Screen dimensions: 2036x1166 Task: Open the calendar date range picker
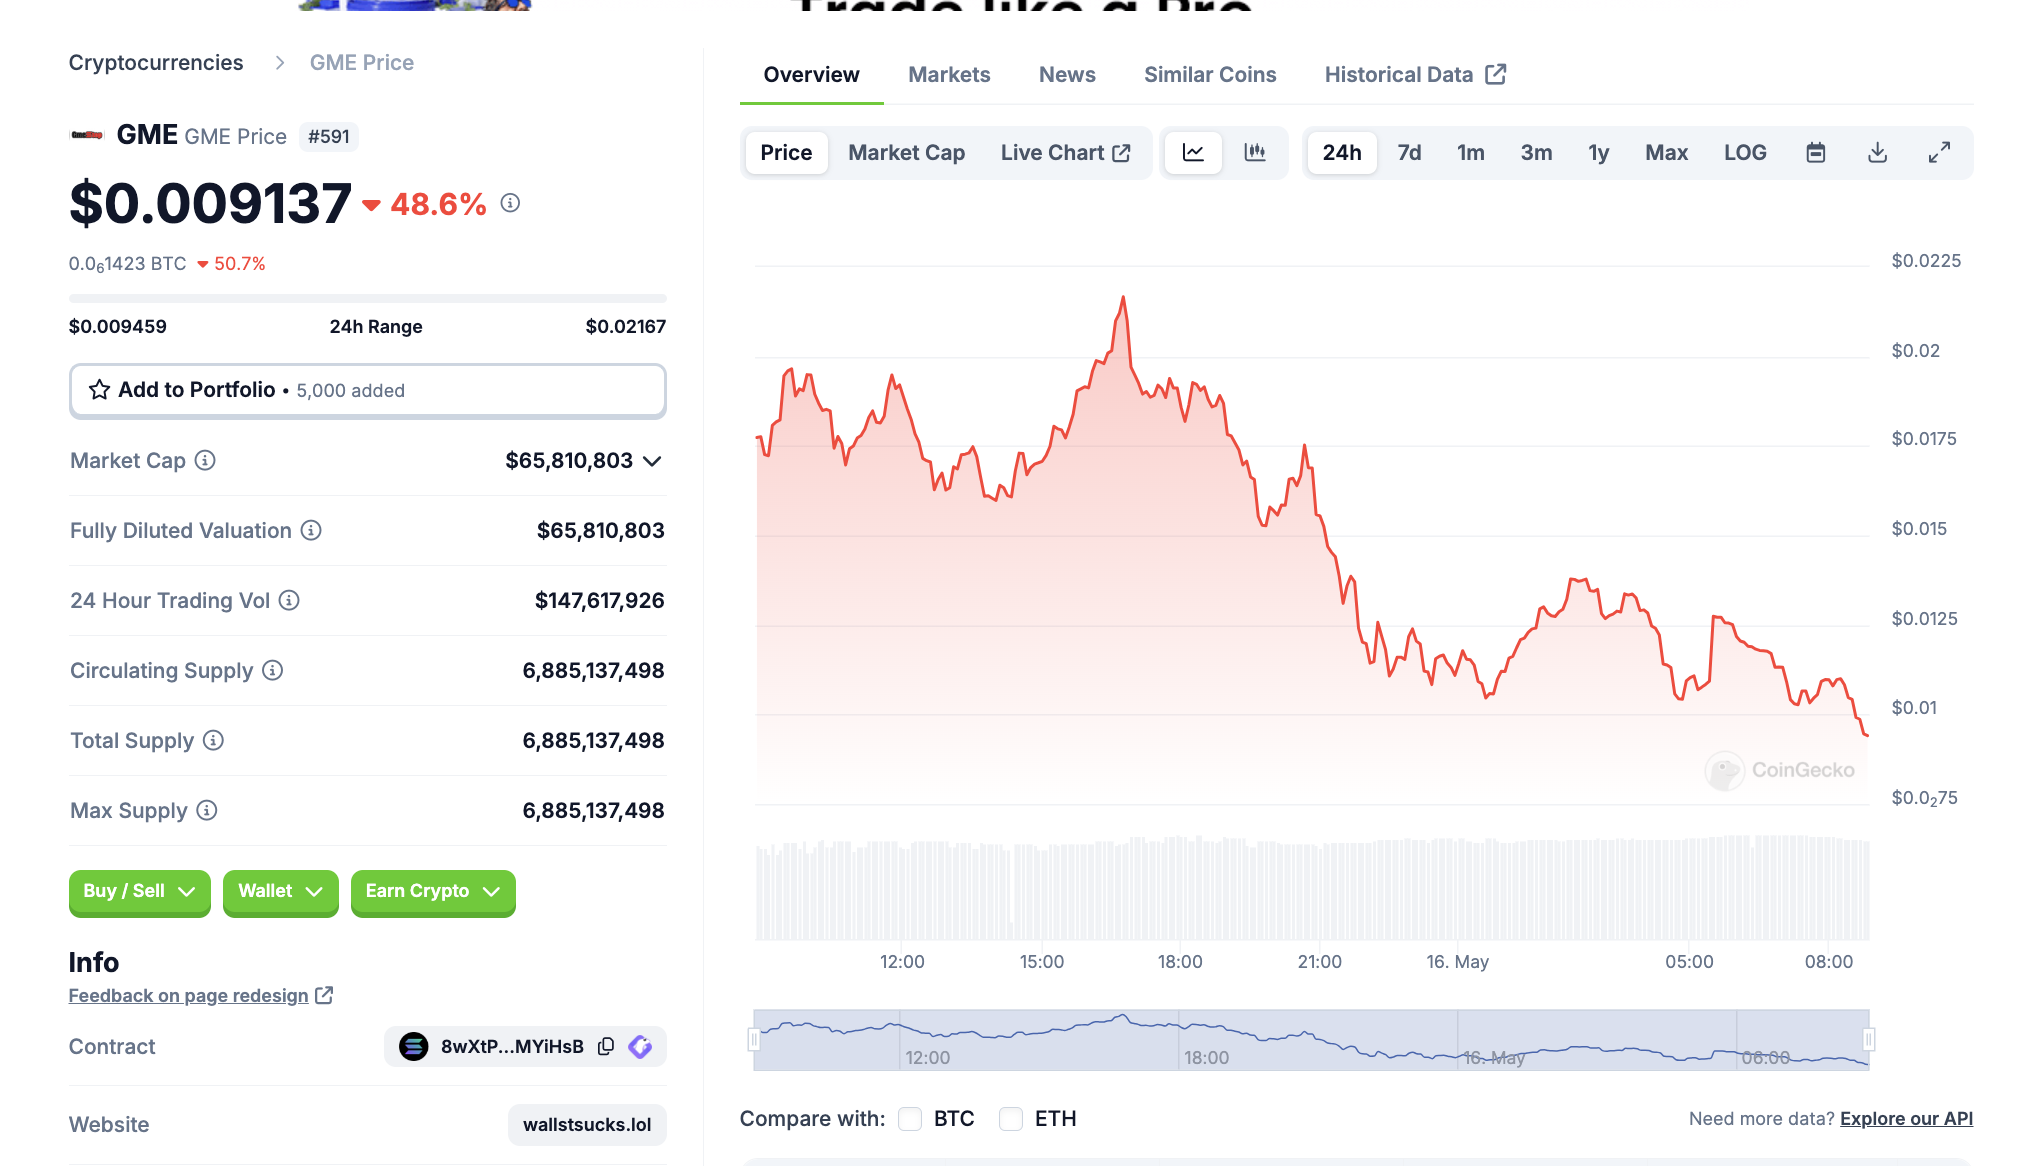click(x=1816, y=153)
